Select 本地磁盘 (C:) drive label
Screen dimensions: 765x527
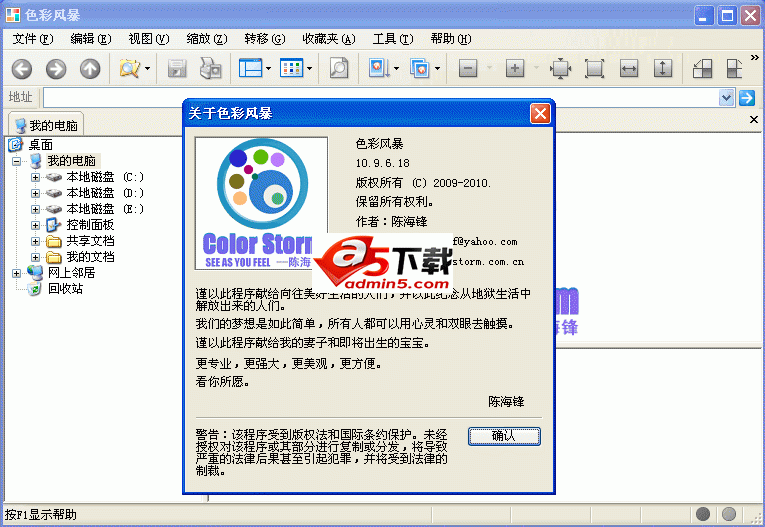pyautogui.click(x=105, y=177)
